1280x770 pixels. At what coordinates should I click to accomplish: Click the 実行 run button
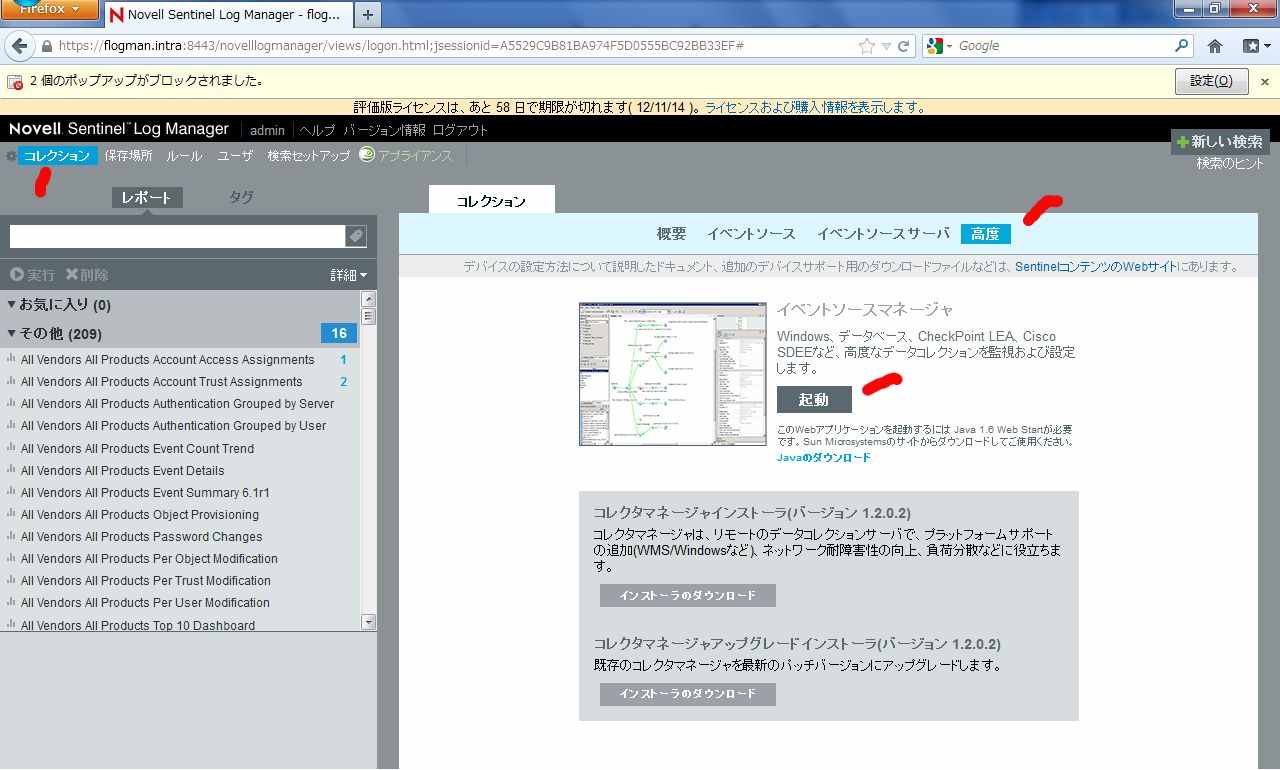point(33,275)
